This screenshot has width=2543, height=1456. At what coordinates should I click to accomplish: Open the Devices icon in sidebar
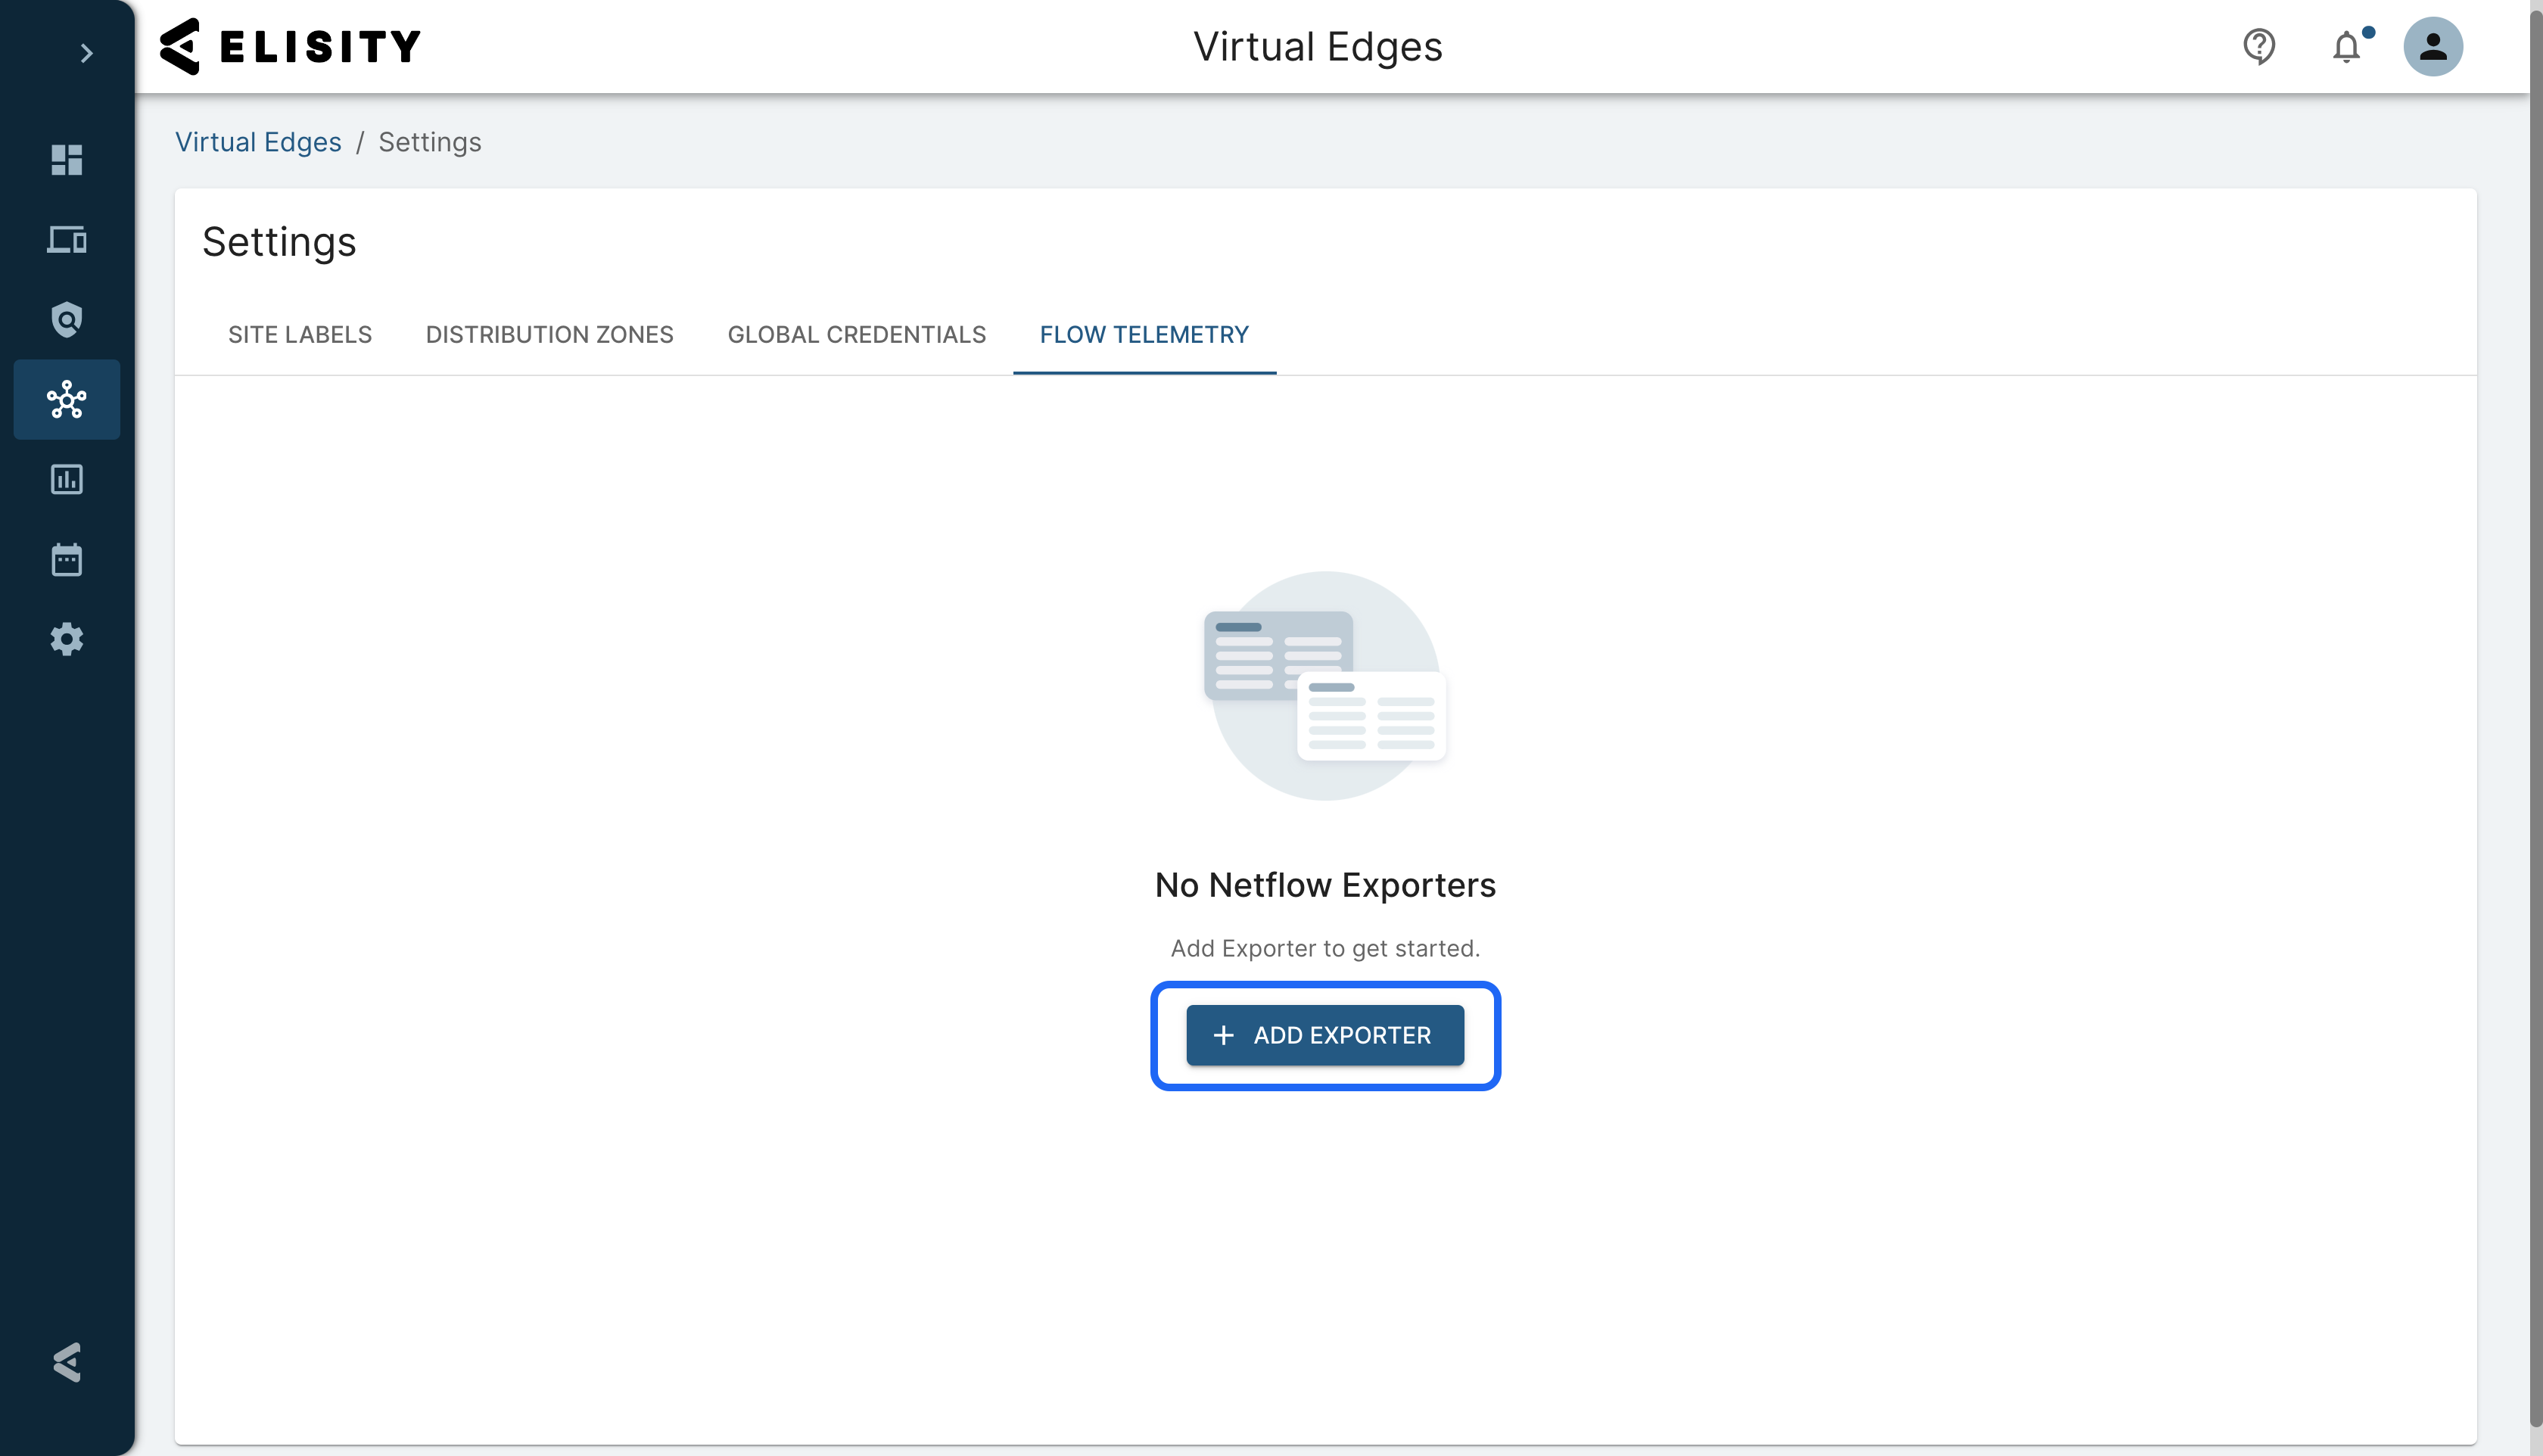coord(67,240)
